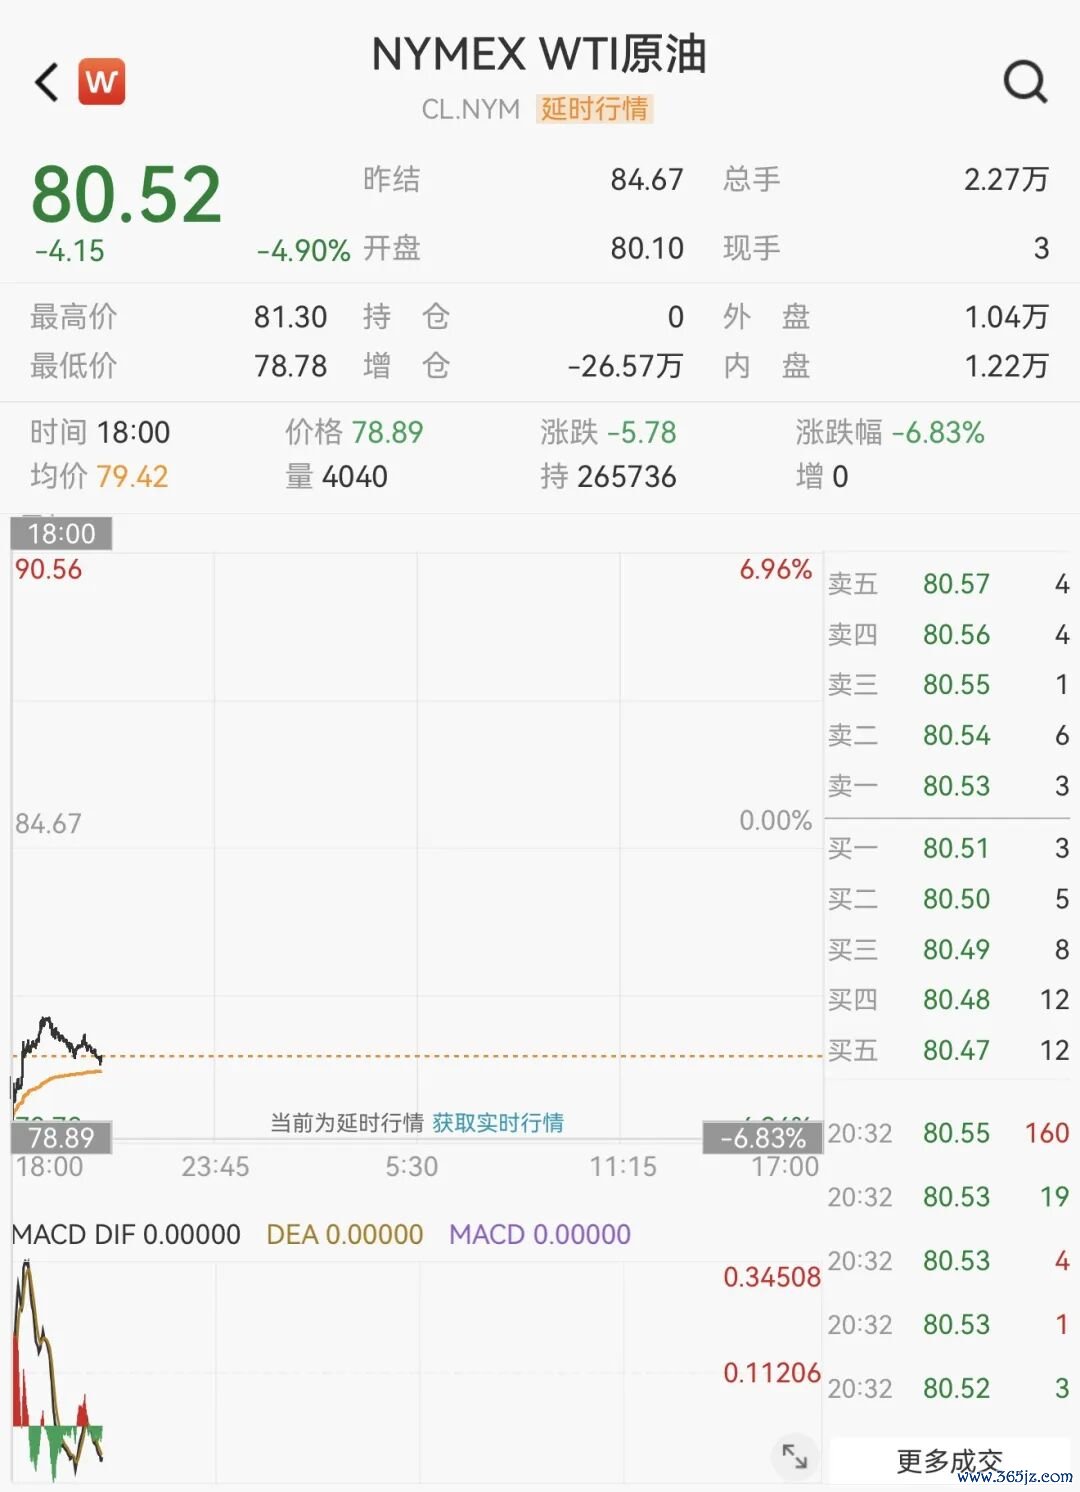Tap 量 value 4040
1080x1492 pixels.
[355, 476]
